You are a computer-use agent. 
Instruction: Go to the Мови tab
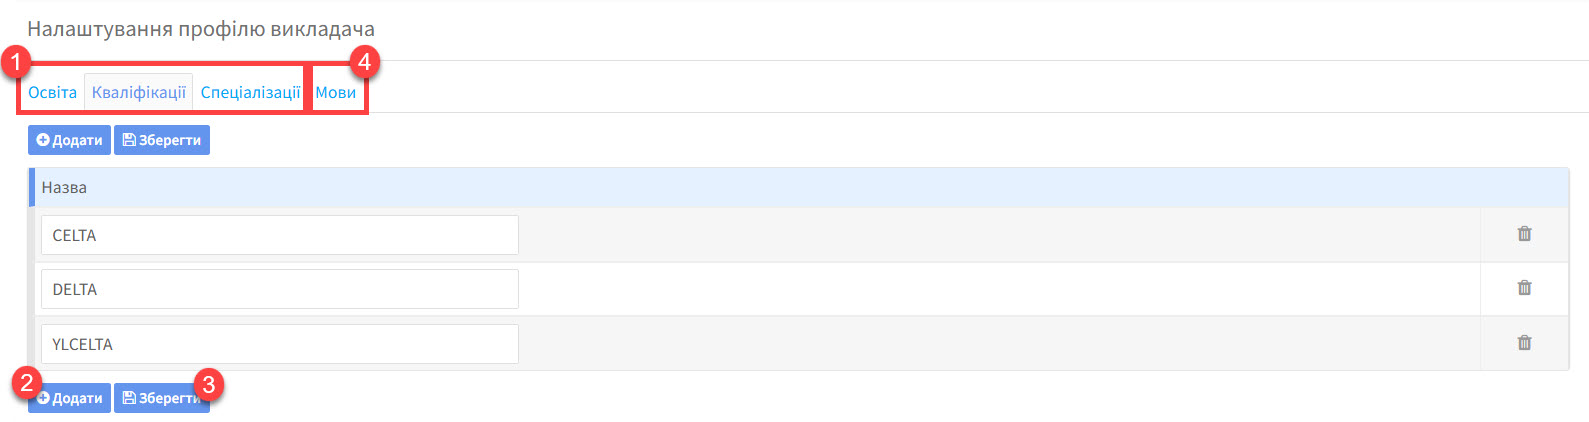point(336,92)
